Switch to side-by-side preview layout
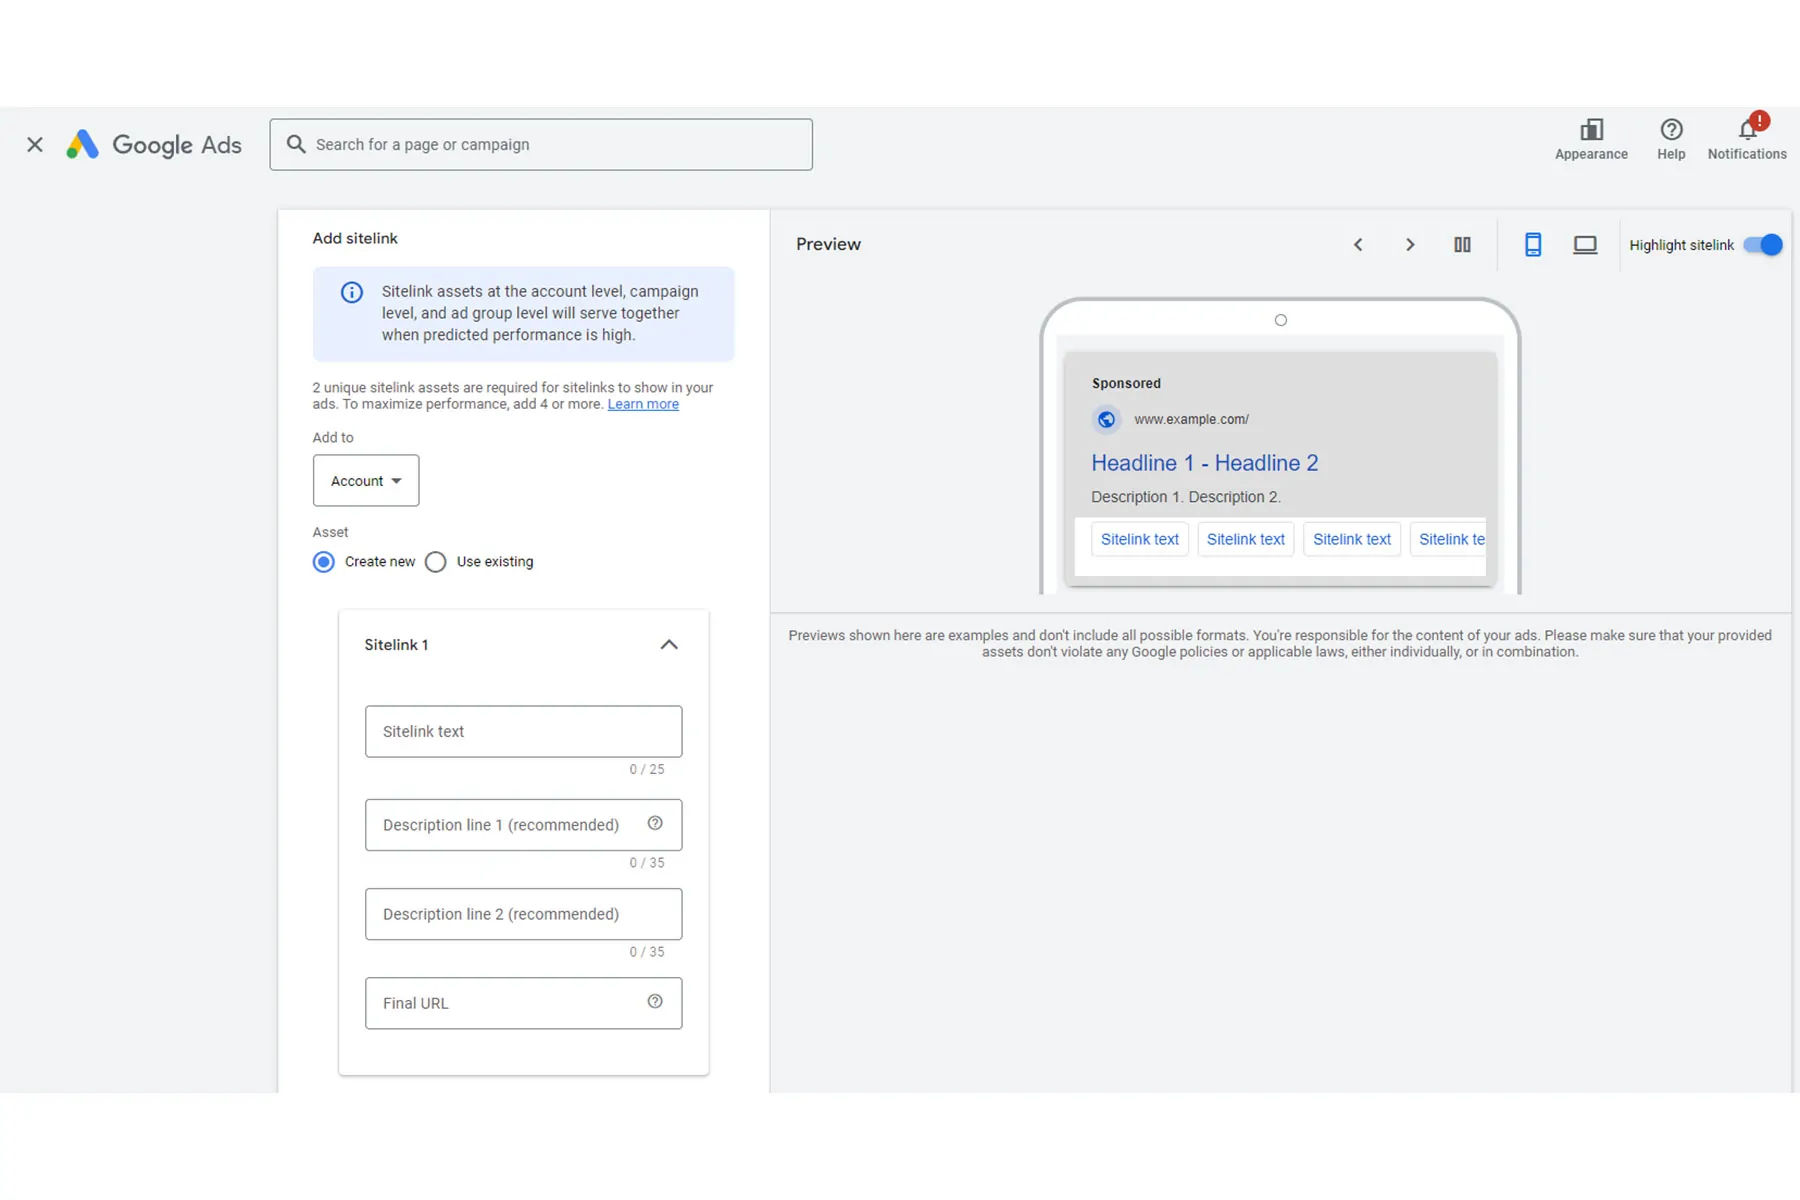 1462,245
